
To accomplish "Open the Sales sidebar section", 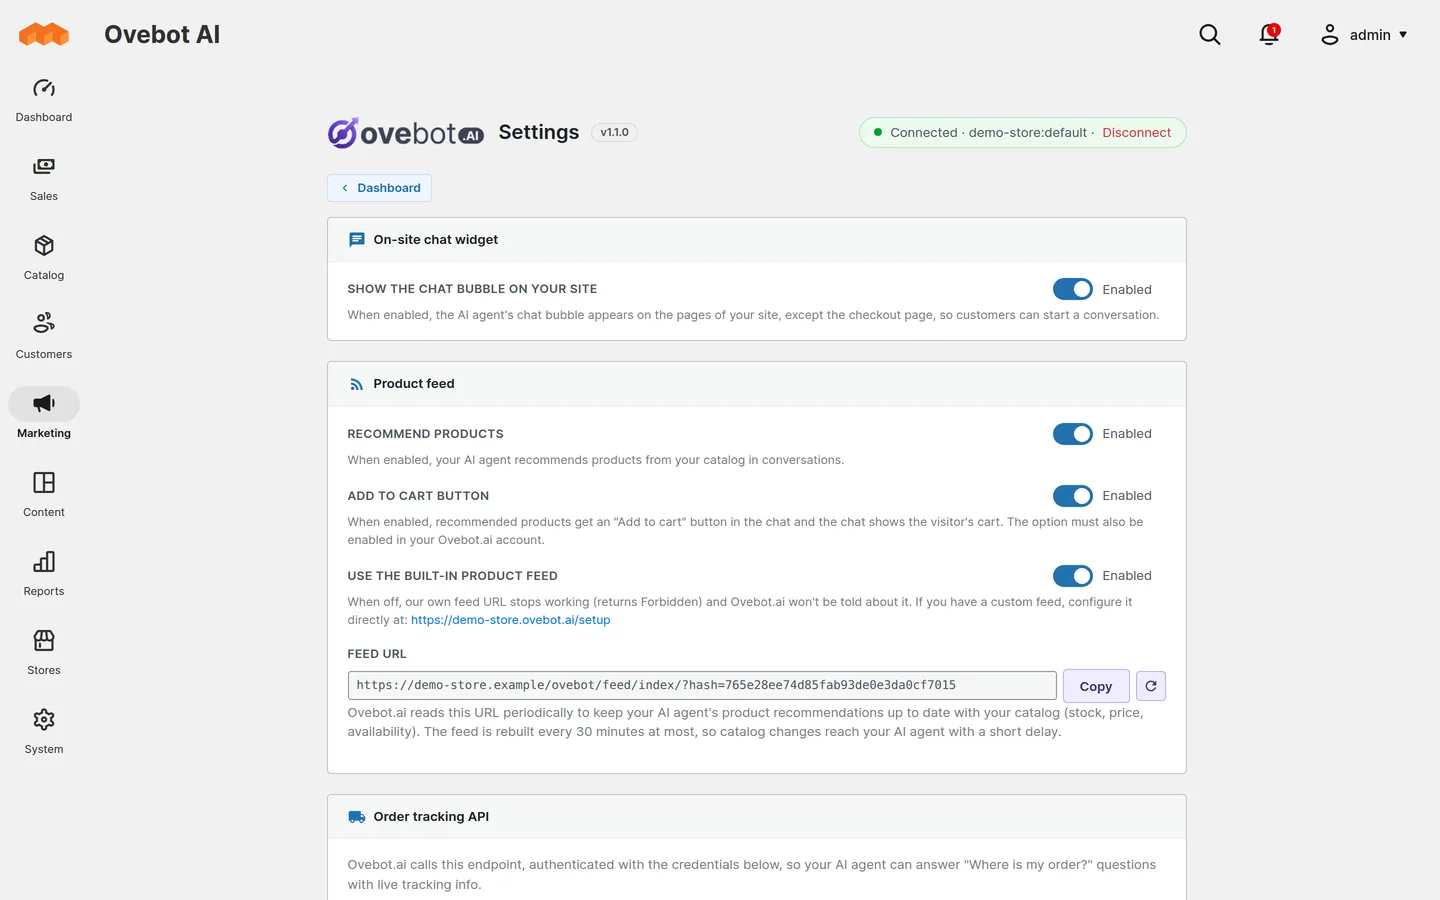I will pos(44,180).
